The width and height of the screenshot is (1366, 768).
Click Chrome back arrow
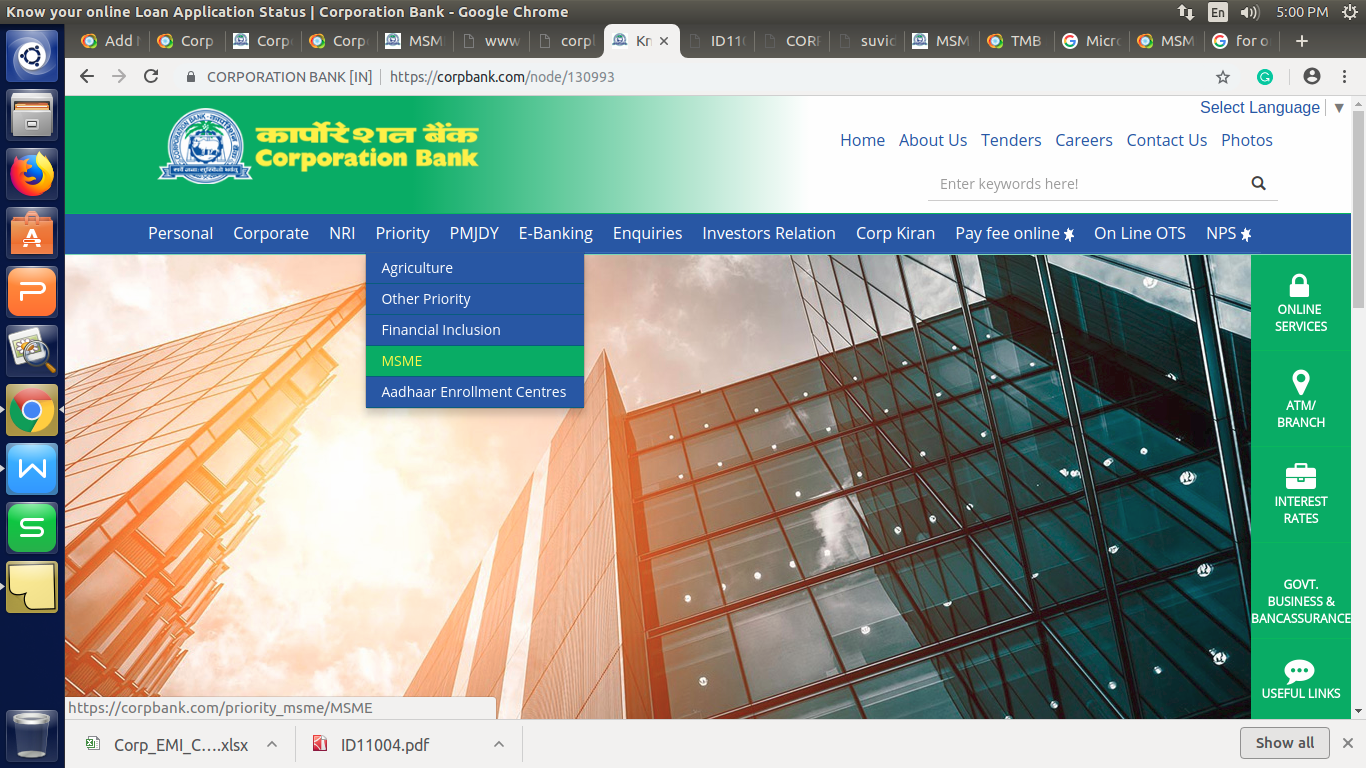[x=87, y=76]
